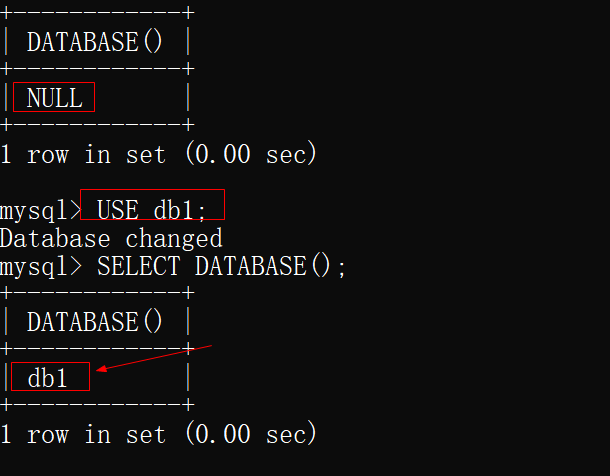The width and height of the screenshot is (610, 476).
Task: Click the db1 result value
Action: (47, 378)
